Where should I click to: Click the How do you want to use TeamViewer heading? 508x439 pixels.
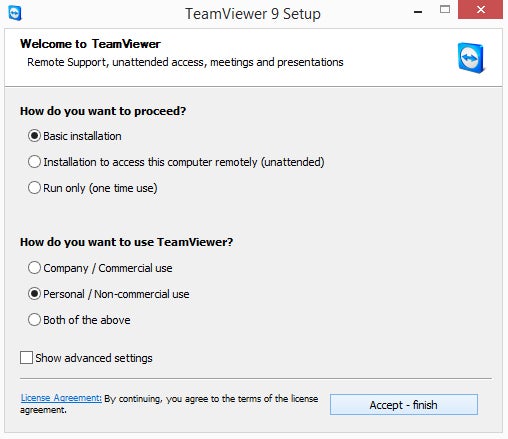(x=126, y=242)
